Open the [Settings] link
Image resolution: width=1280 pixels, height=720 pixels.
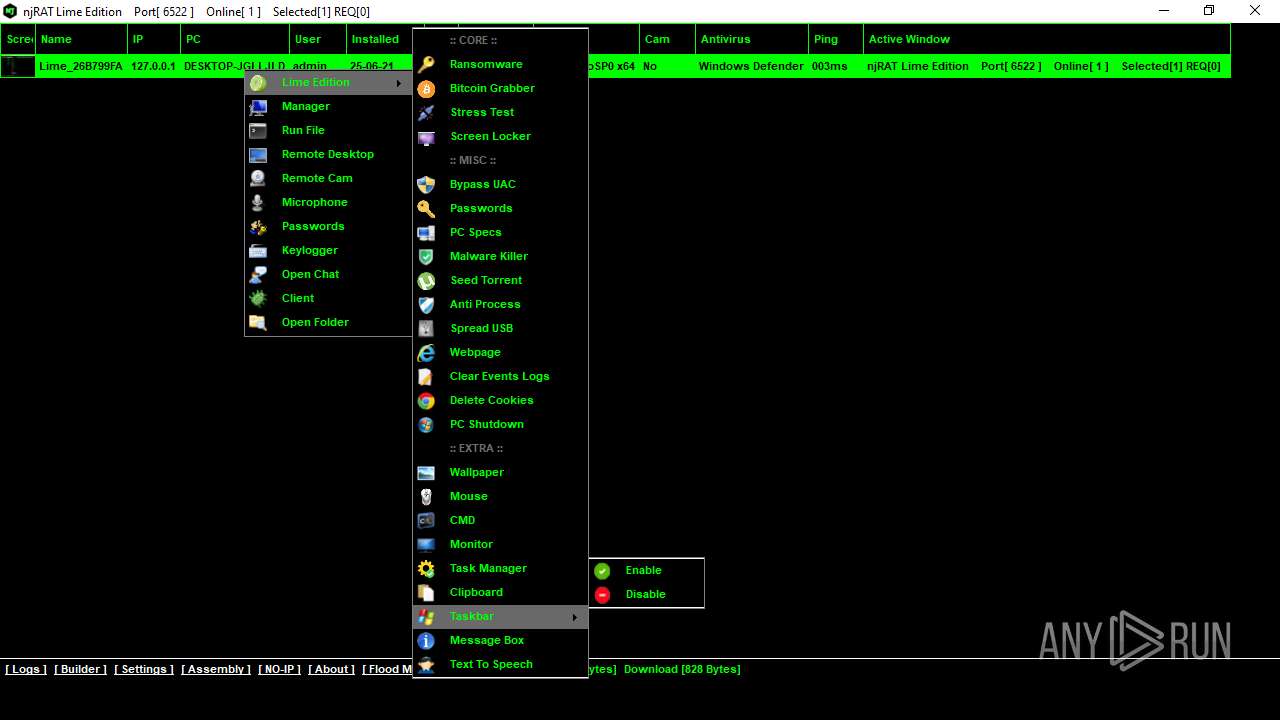click(x=144, y=669)
